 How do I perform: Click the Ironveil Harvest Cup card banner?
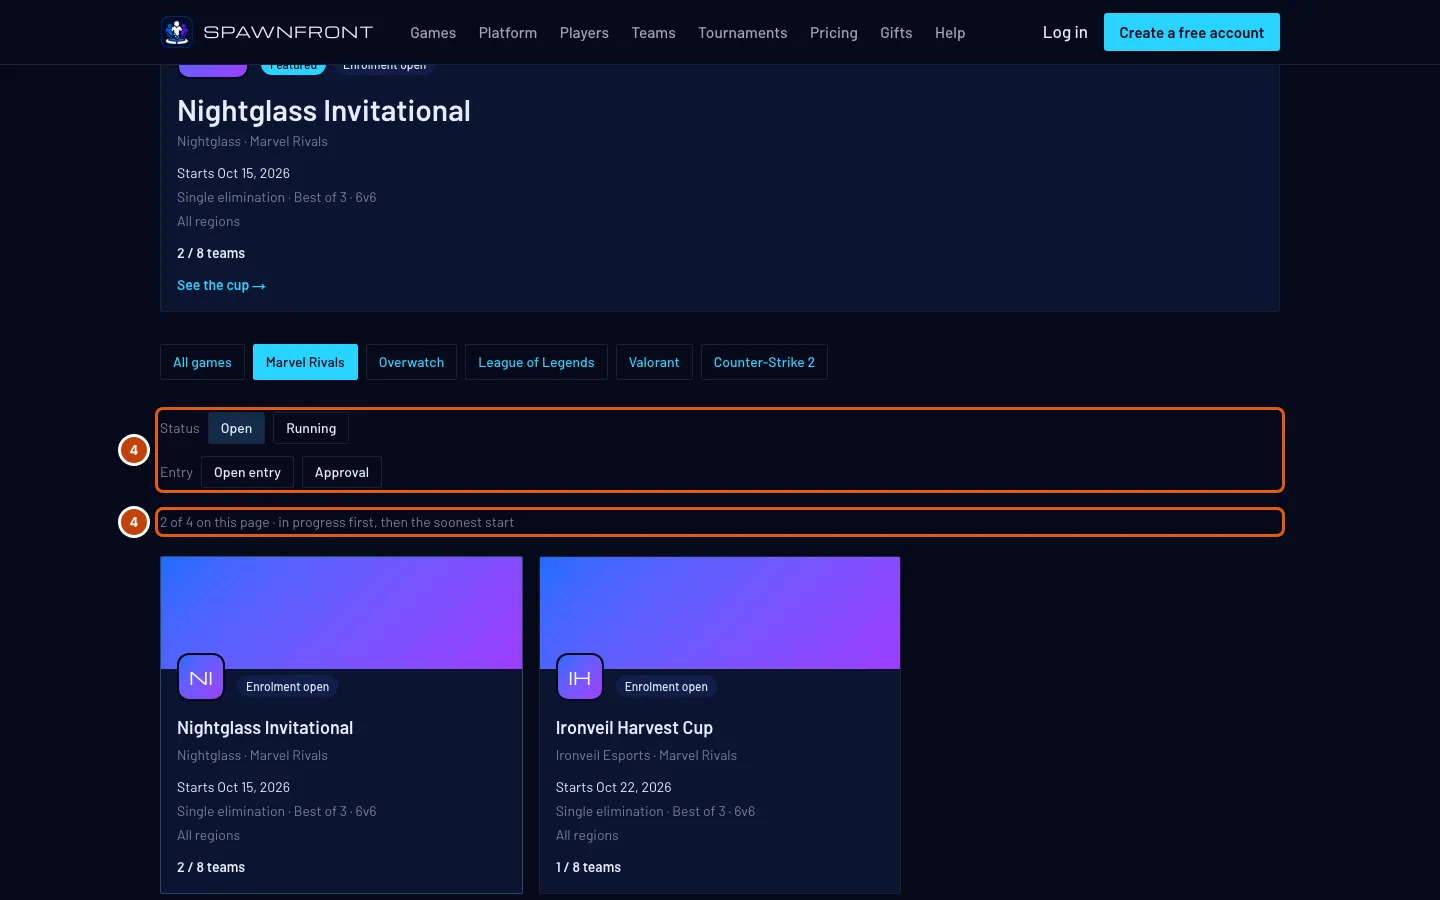tap(720, 612)
